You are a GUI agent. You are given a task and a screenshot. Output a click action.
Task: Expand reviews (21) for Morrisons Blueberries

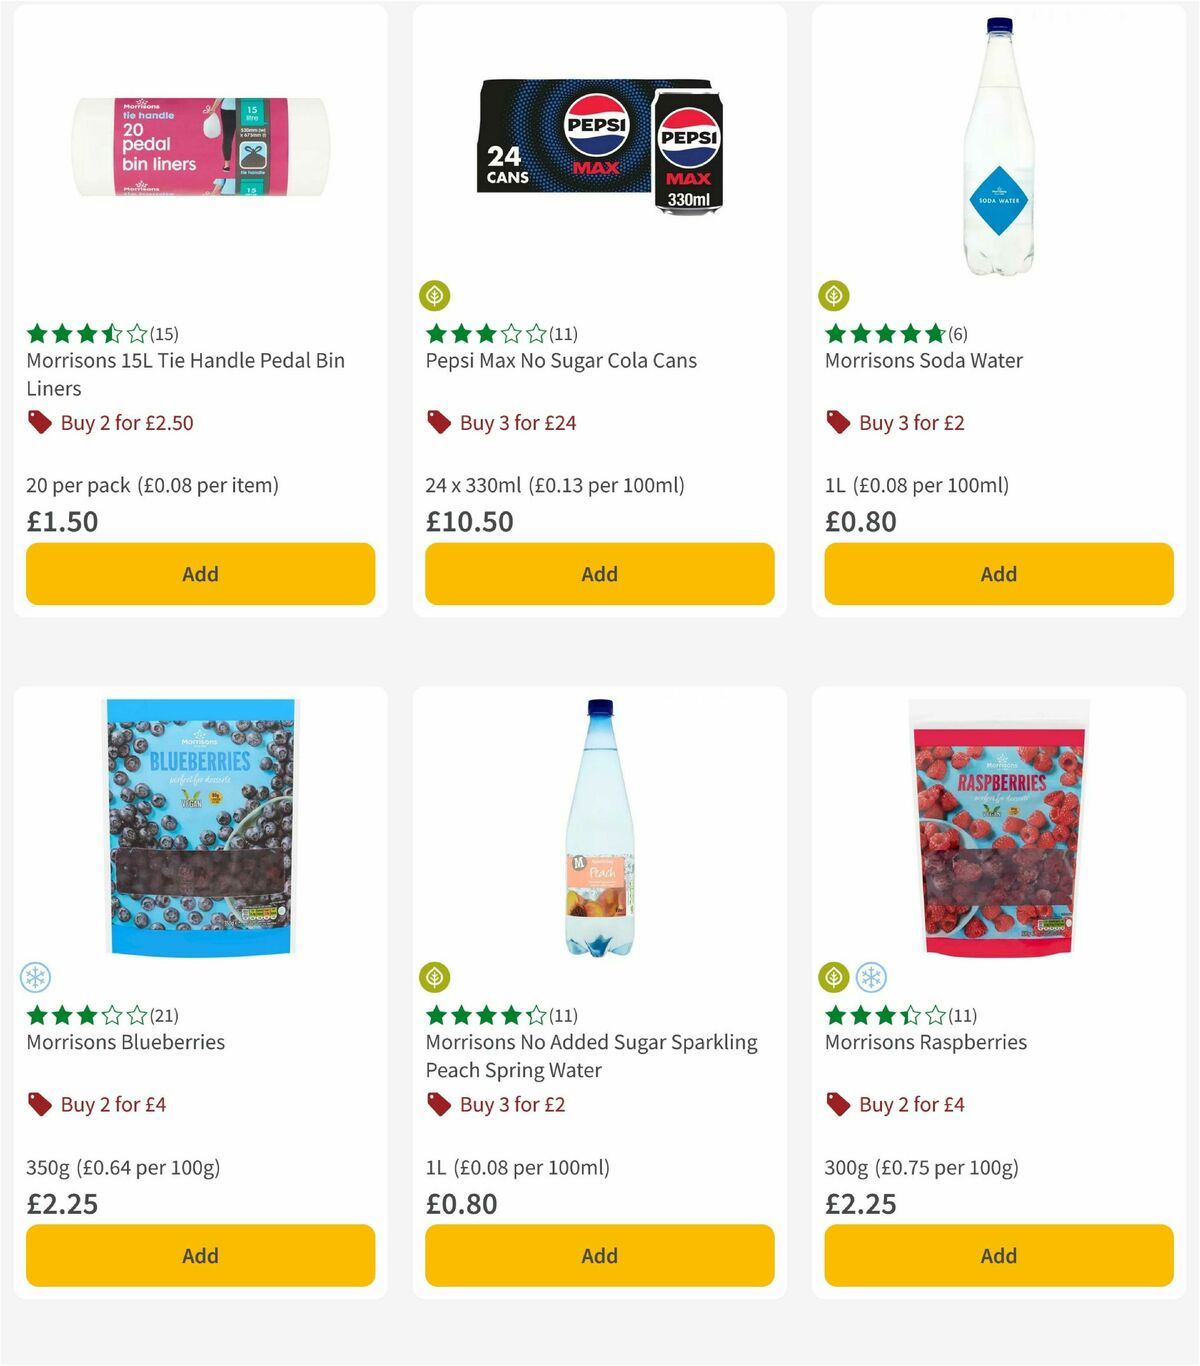coord(164,1015)
